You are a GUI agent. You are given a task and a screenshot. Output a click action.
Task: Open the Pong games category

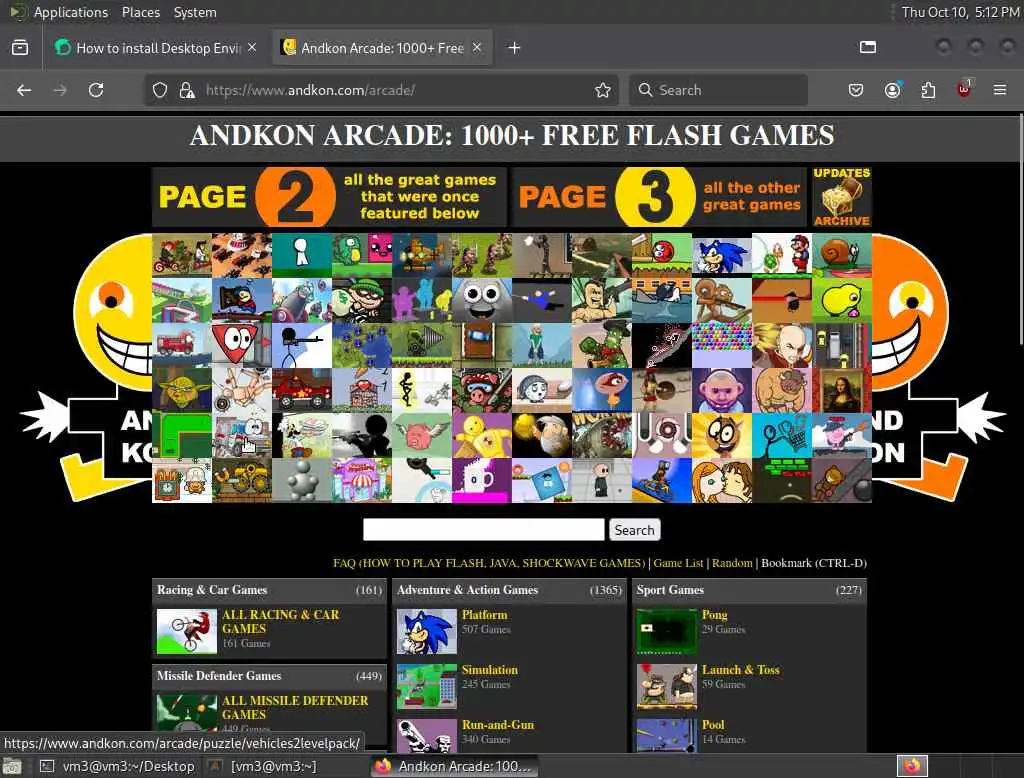click(x=714, y=615)
